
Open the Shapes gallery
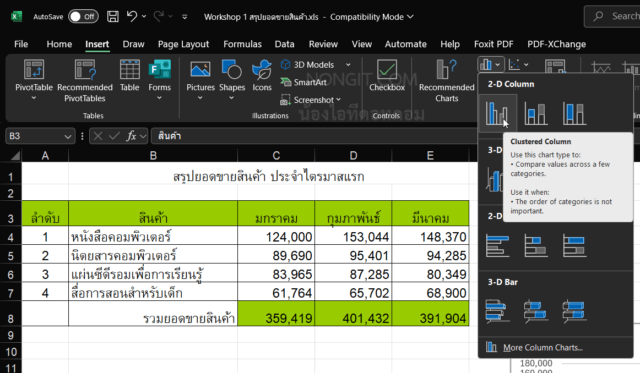(232, 80)
